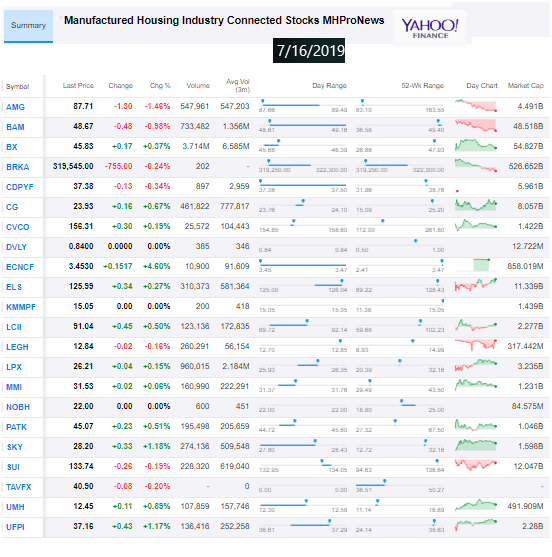View the CVCO day chart thumbnail
552x557 pixels.
click(476, 226)
